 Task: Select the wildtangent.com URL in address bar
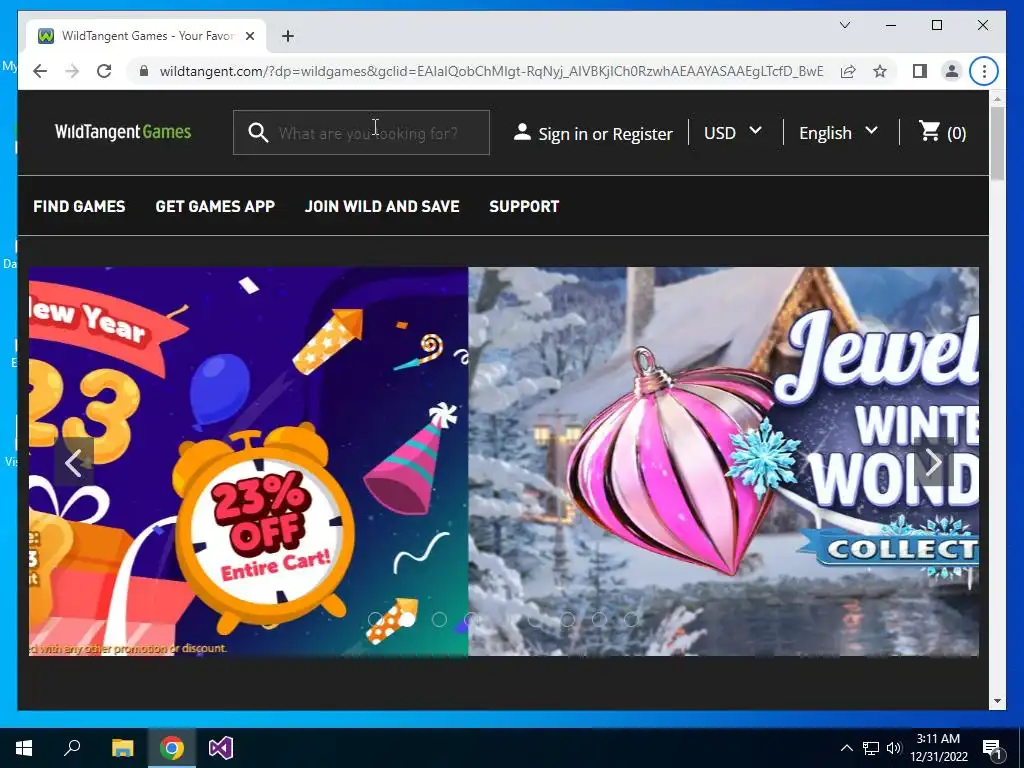click(x=491, y=71)
